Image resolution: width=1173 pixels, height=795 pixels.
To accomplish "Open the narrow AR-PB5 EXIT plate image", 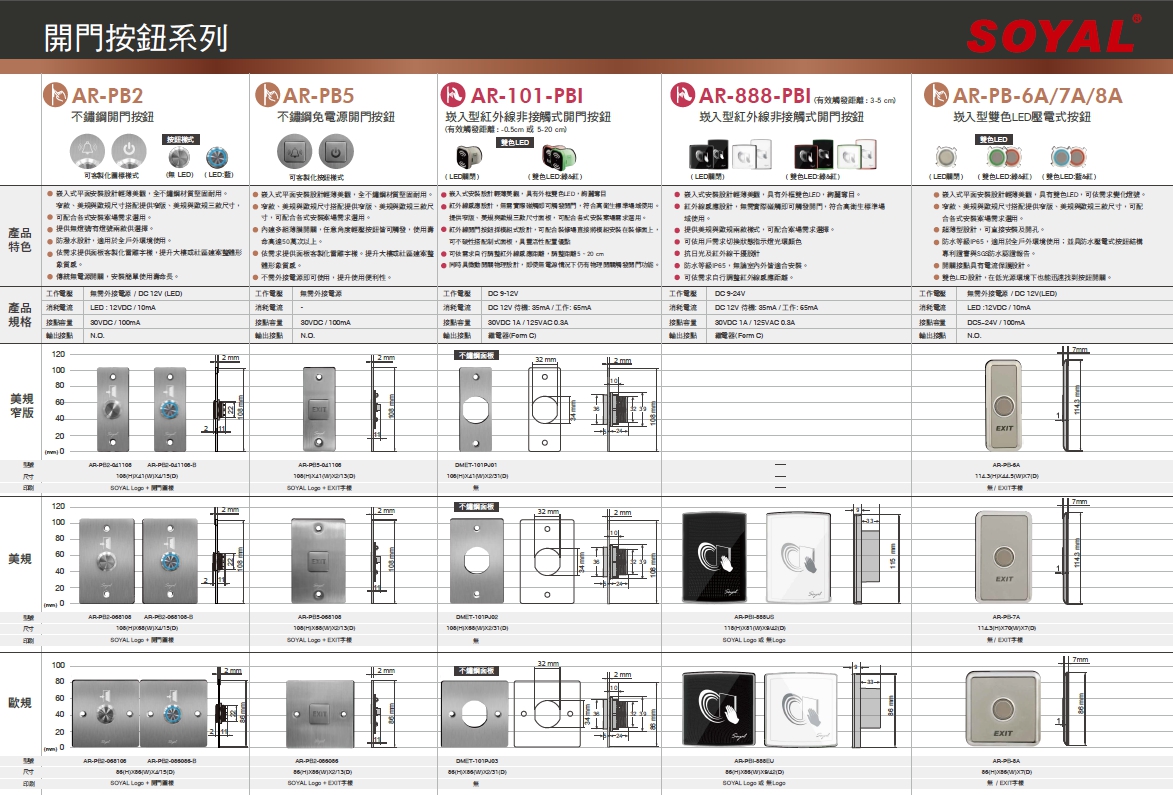I will tap(319, 409).
